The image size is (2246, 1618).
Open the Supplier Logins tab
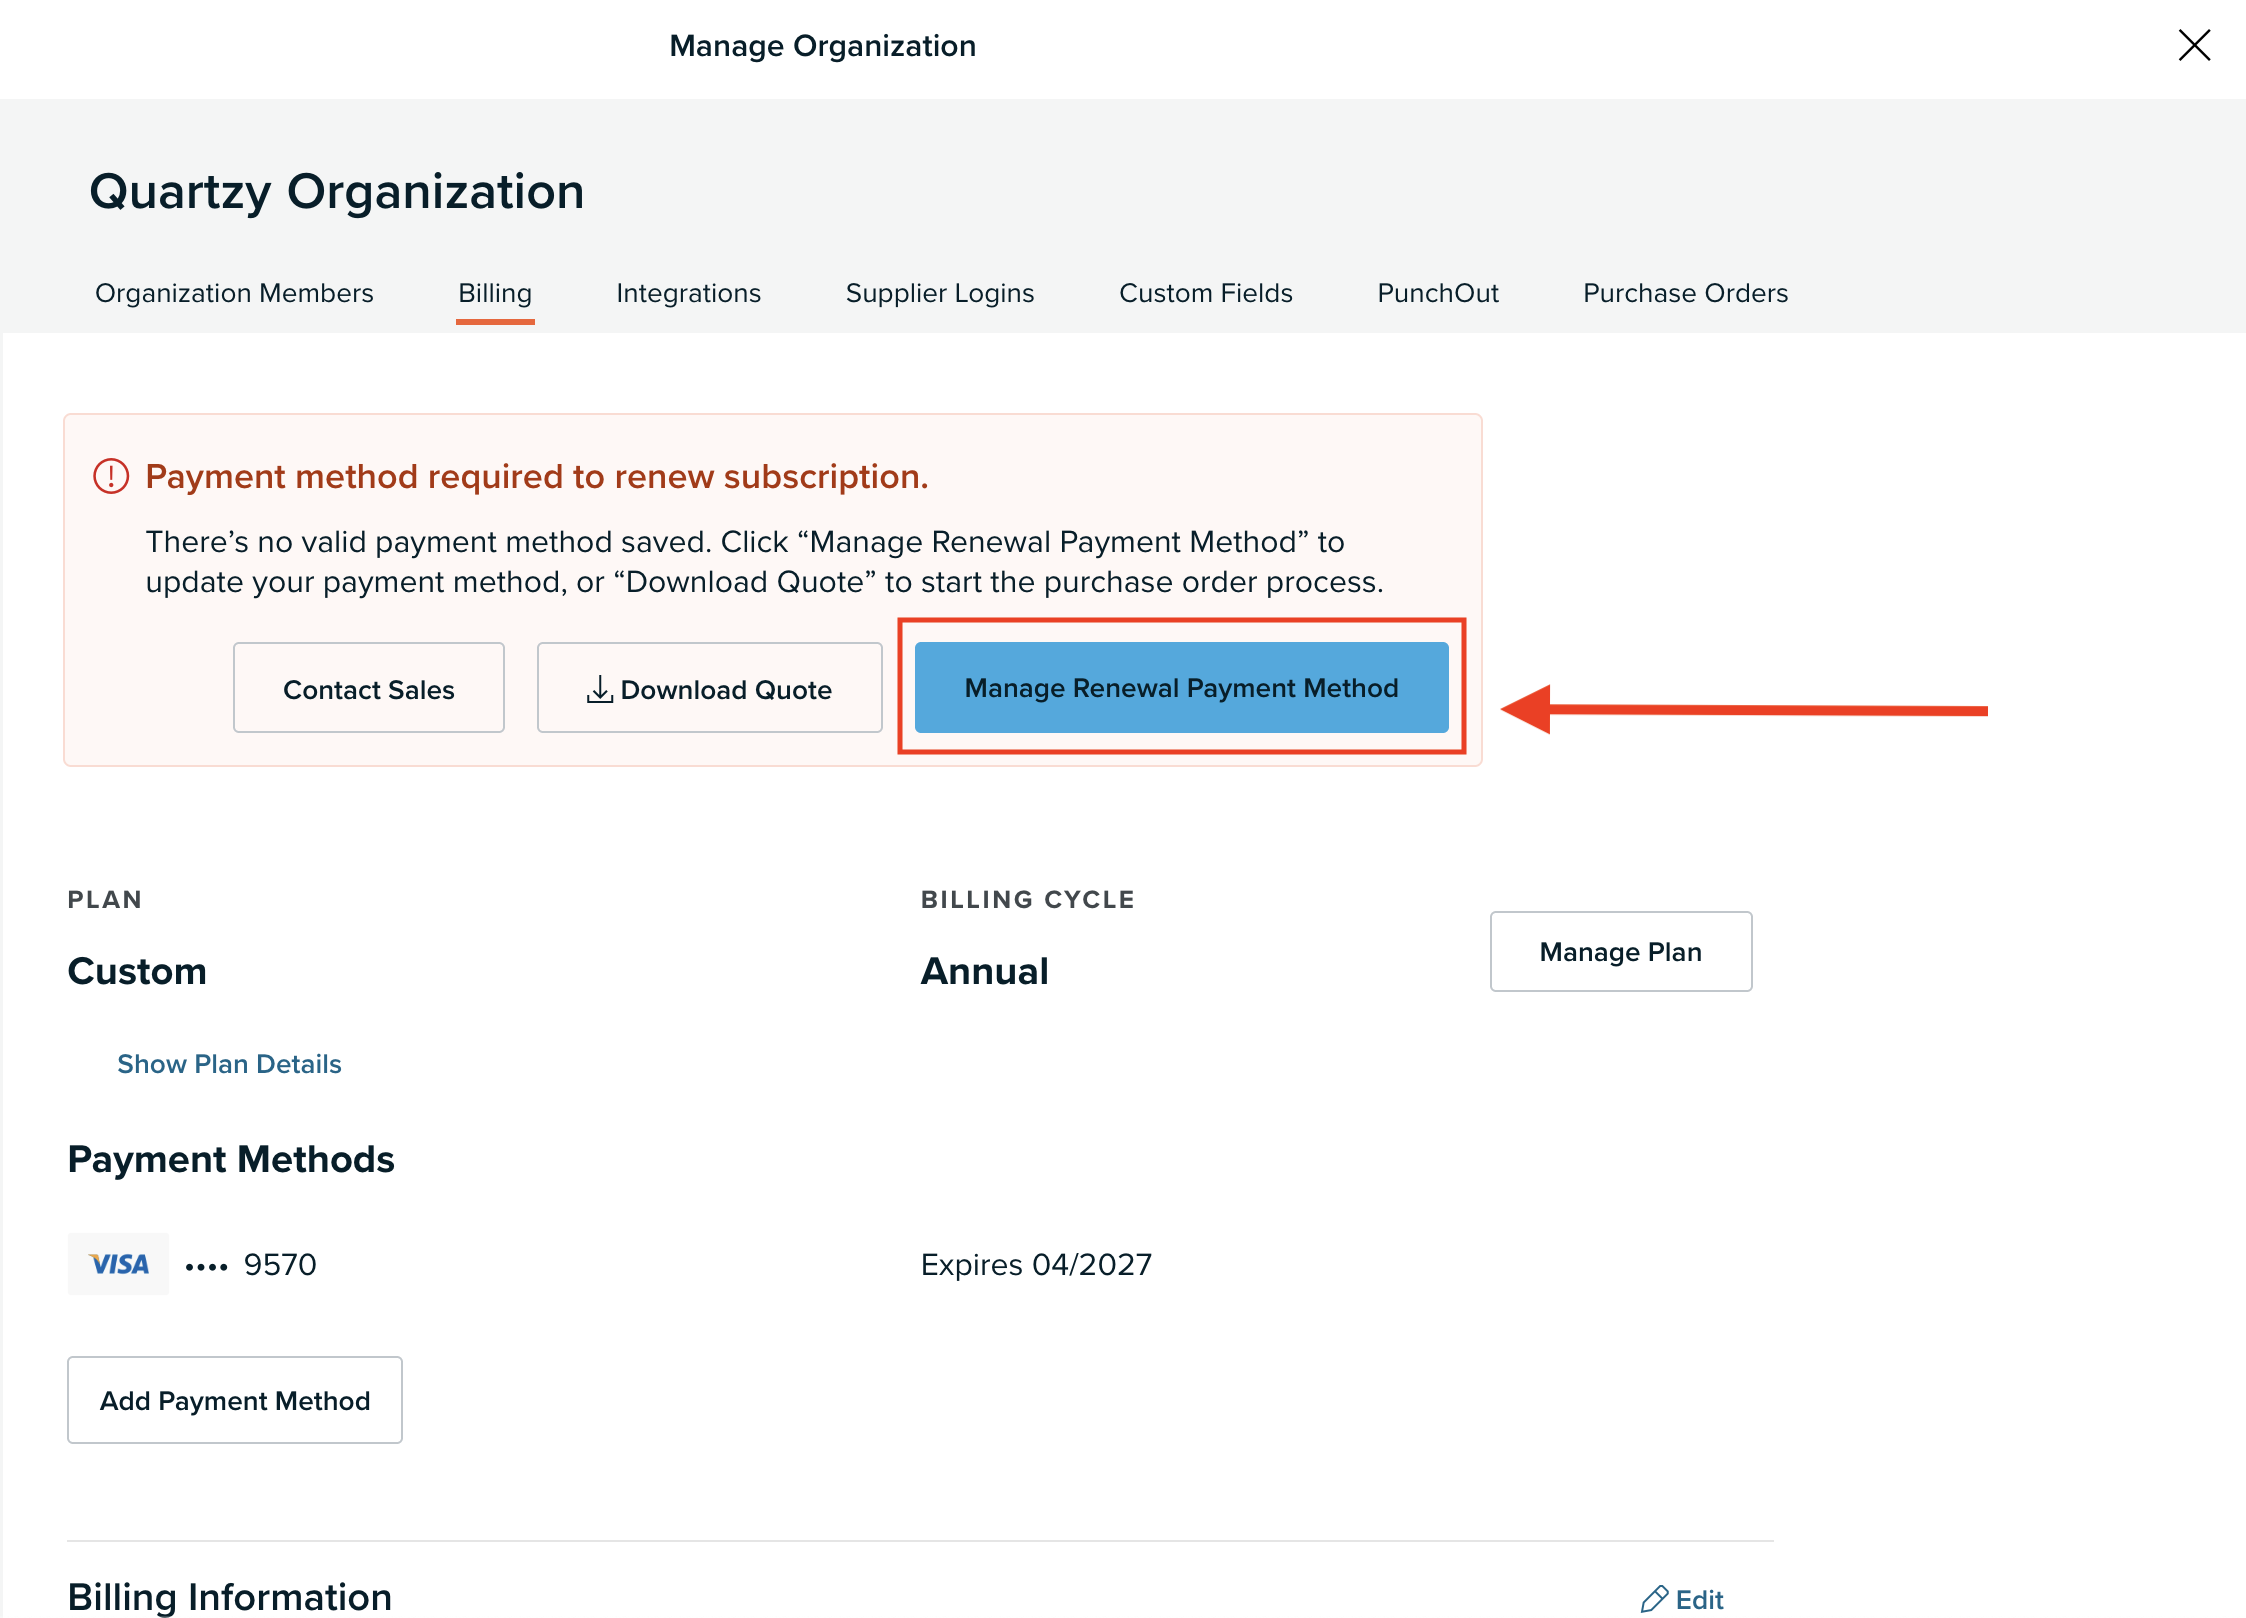pyautogui.click(x=940, y=293)
